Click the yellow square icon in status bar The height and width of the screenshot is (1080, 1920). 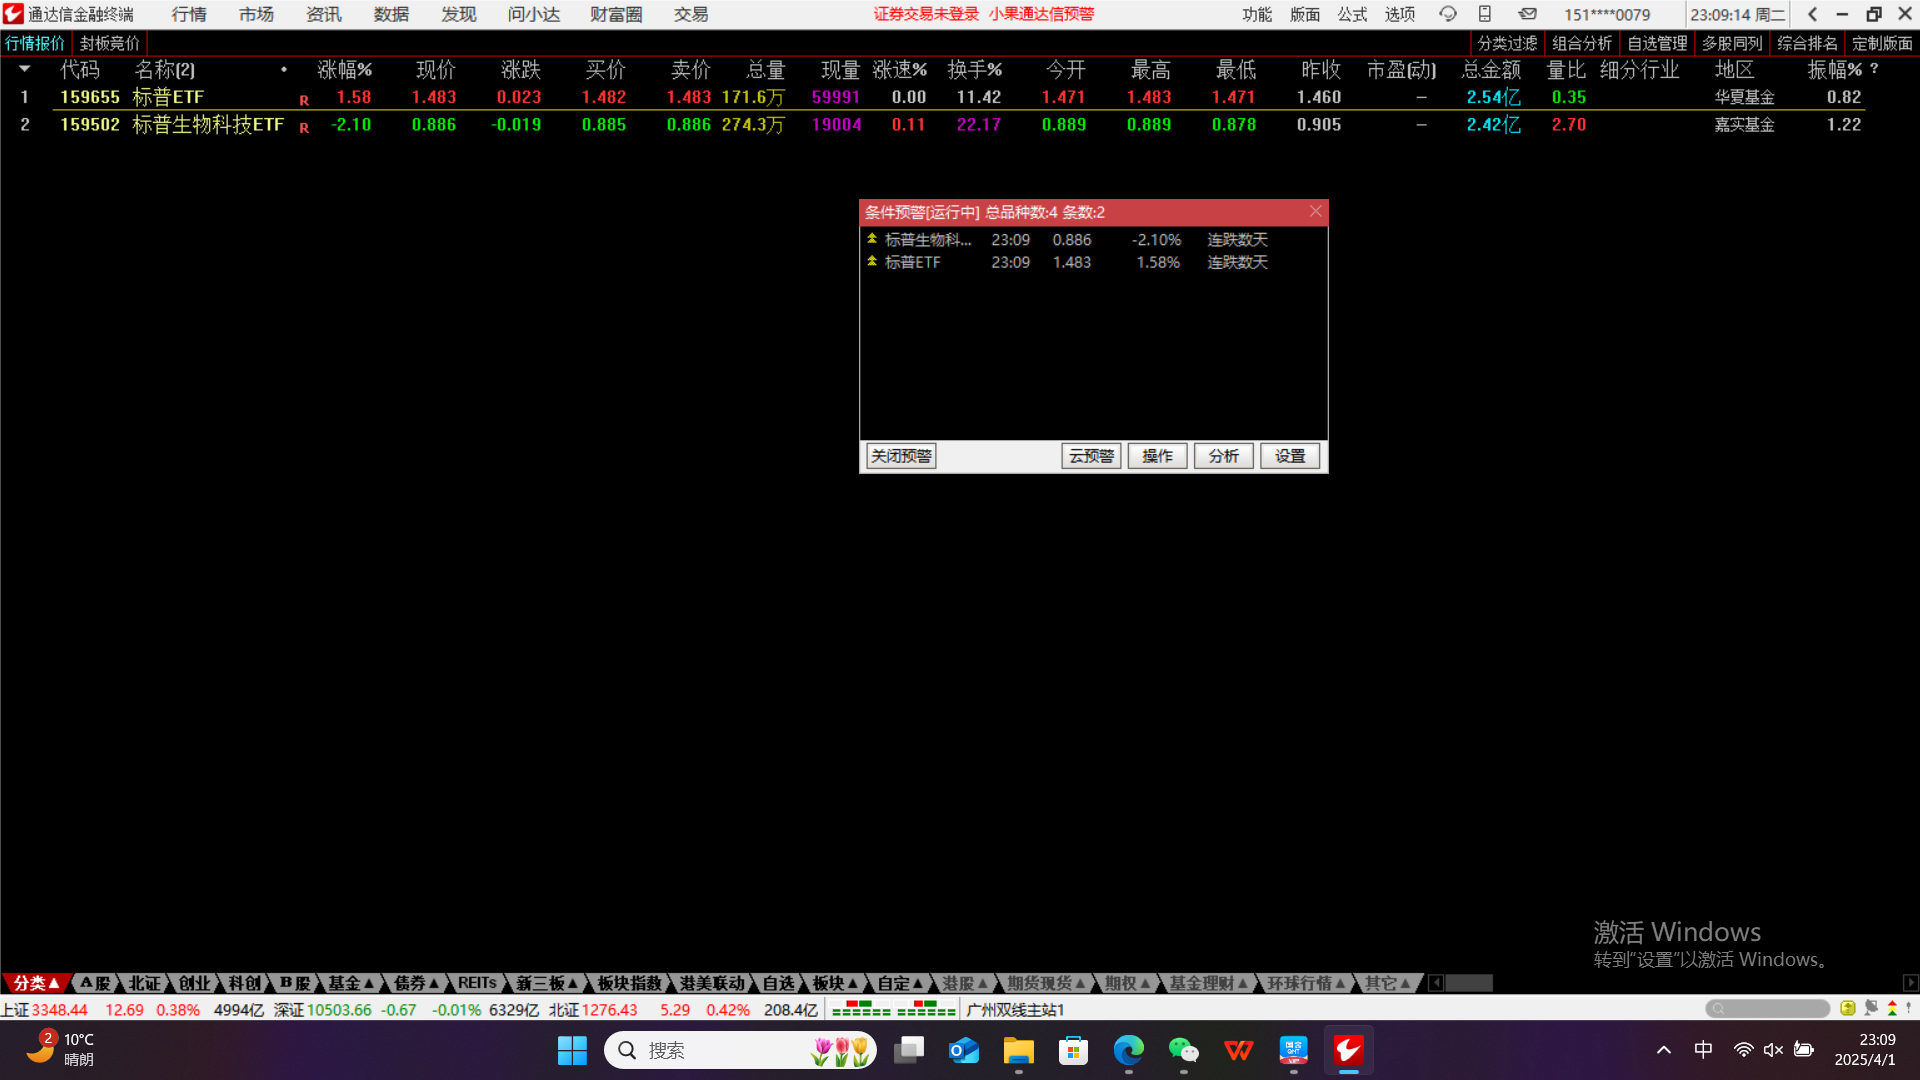click(1847, 1008)
